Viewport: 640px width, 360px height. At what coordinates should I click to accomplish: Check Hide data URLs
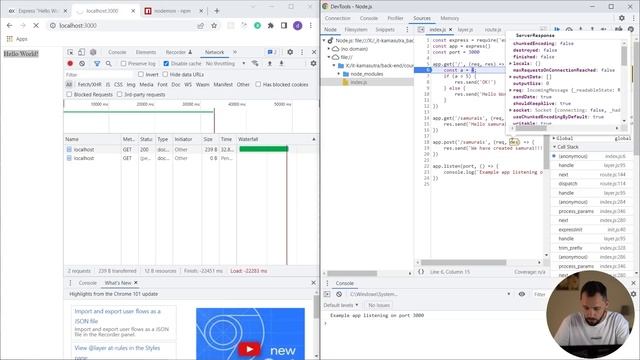click(165, 74)
